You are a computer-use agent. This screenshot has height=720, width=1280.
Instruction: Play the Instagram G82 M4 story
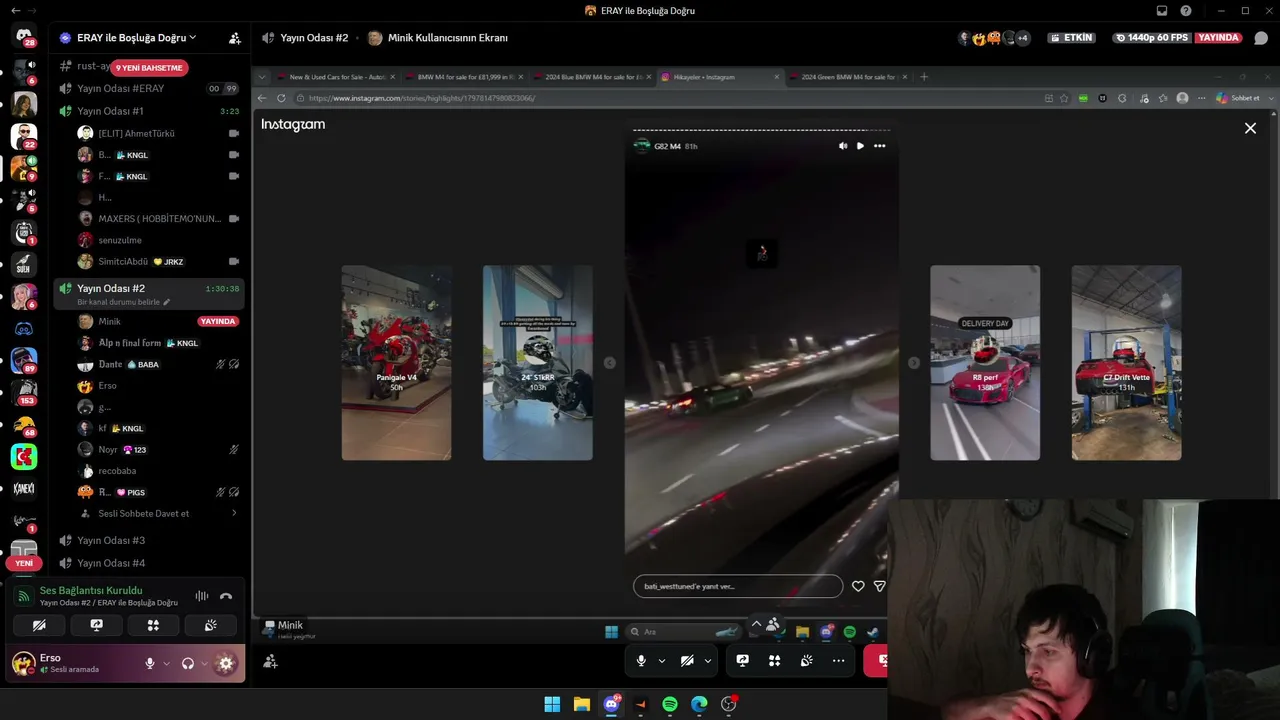[860, 146]
